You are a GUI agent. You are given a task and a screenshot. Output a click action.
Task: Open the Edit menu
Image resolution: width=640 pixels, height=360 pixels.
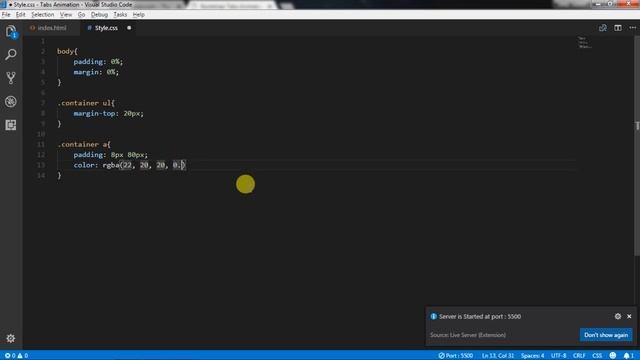coord(20,15)
